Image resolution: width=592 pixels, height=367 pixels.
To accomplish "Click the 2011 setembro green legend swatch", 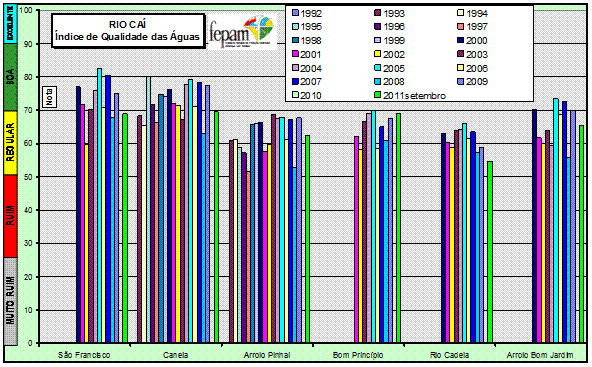I will (x=378, y=96).
